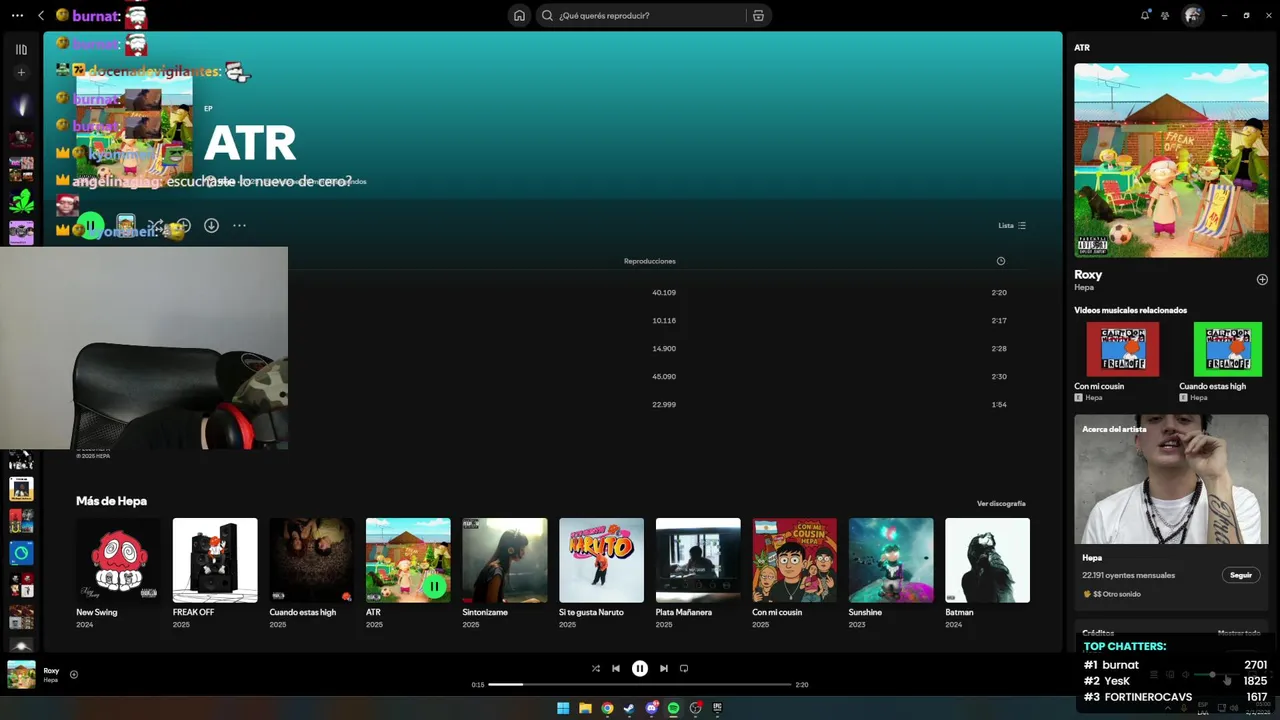Viewport: 1280px width, 720px height.
Task: Open notifications via the bell icon
Action: (x=1145, y=15)
